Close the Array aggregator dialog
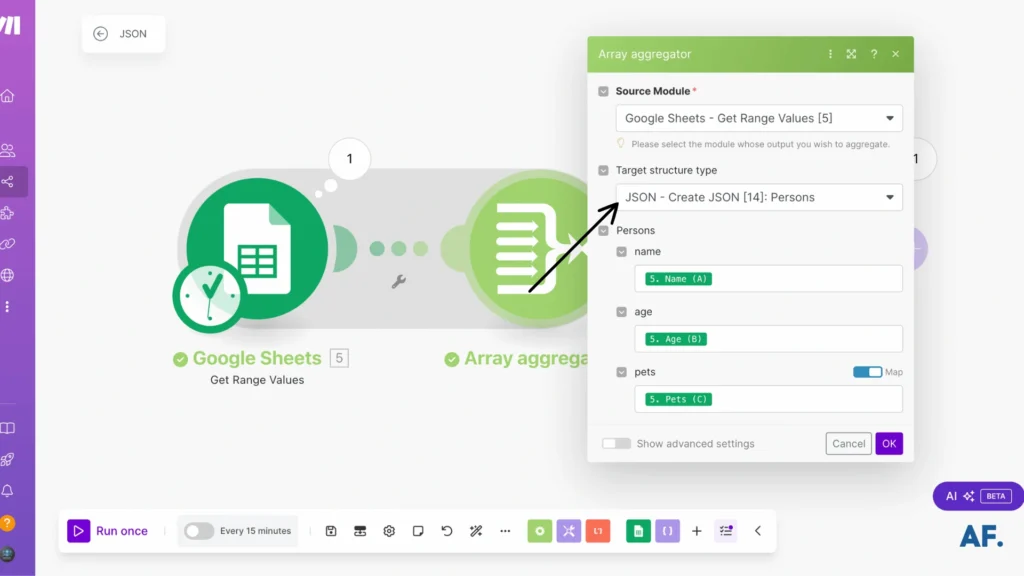 [x=895, y=54]
